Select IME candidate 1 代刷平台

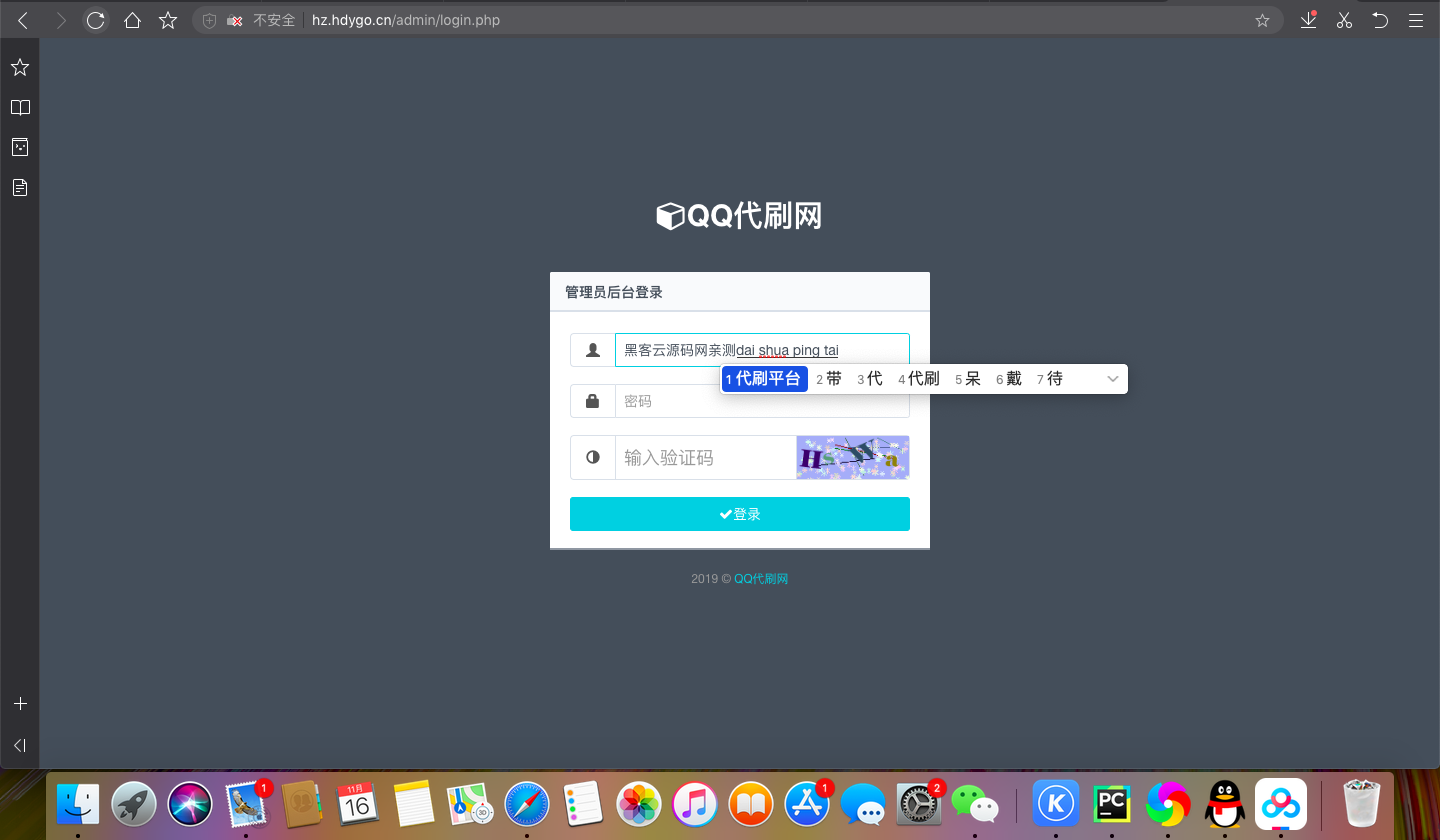coord(764,379)
